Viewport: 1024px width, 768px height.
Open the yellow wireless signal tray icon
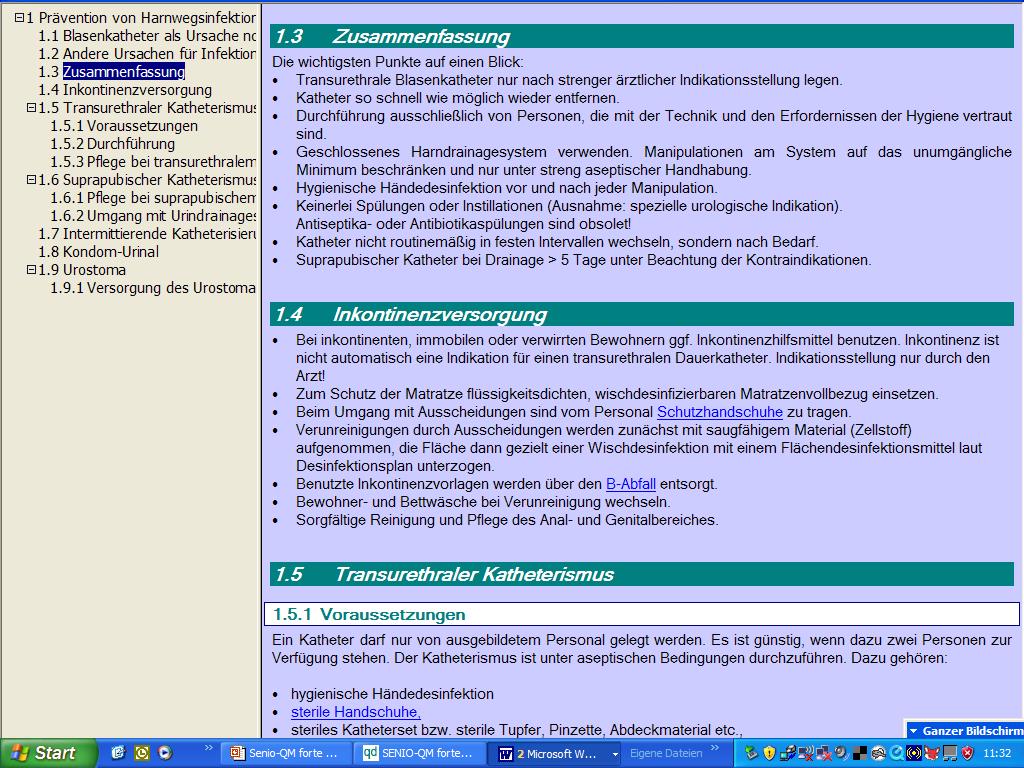point(914,753)
